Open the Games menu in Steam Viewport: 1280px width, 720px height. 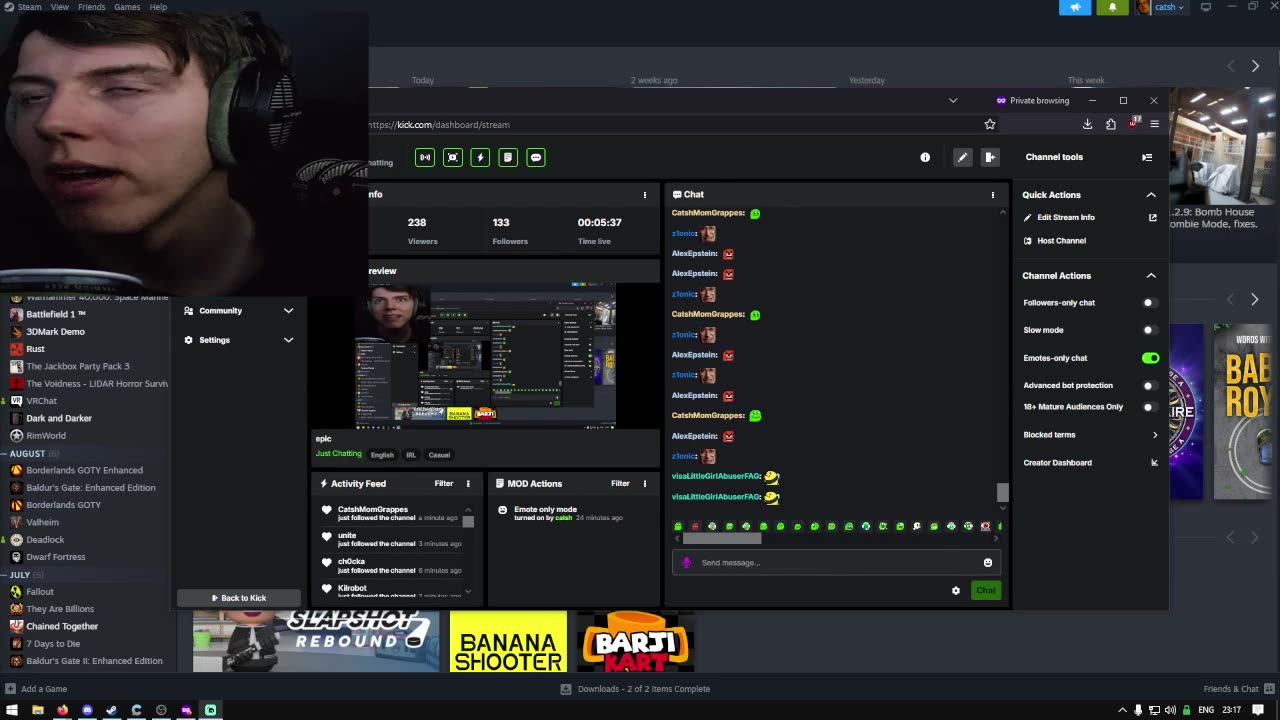[127, 7]
